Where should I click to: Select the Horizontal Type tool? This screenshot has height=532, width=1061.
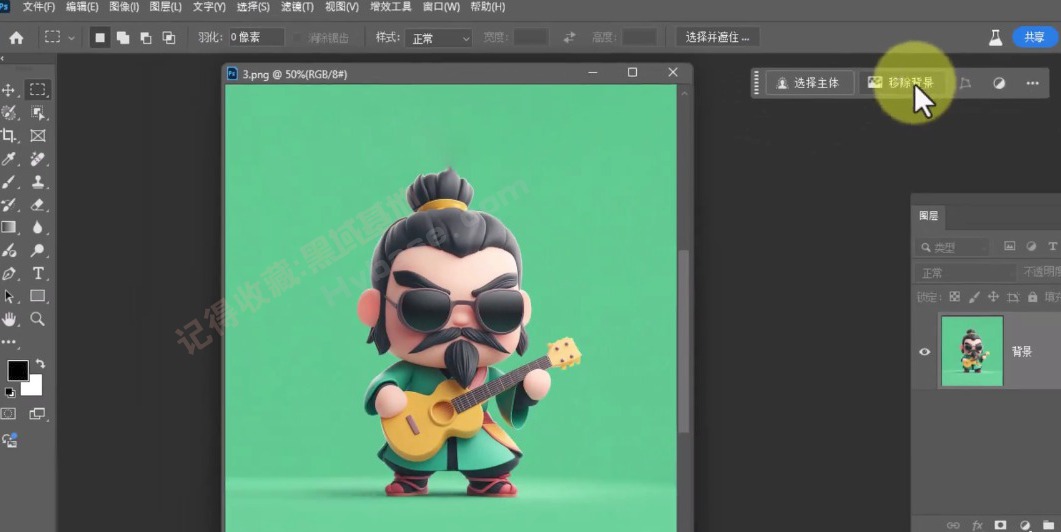[38, 273]
